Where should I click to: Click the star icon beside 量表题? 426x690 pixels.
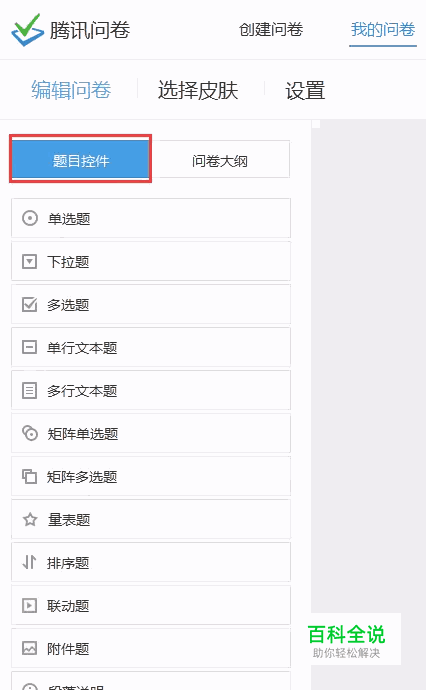click(x=29, y=520)
